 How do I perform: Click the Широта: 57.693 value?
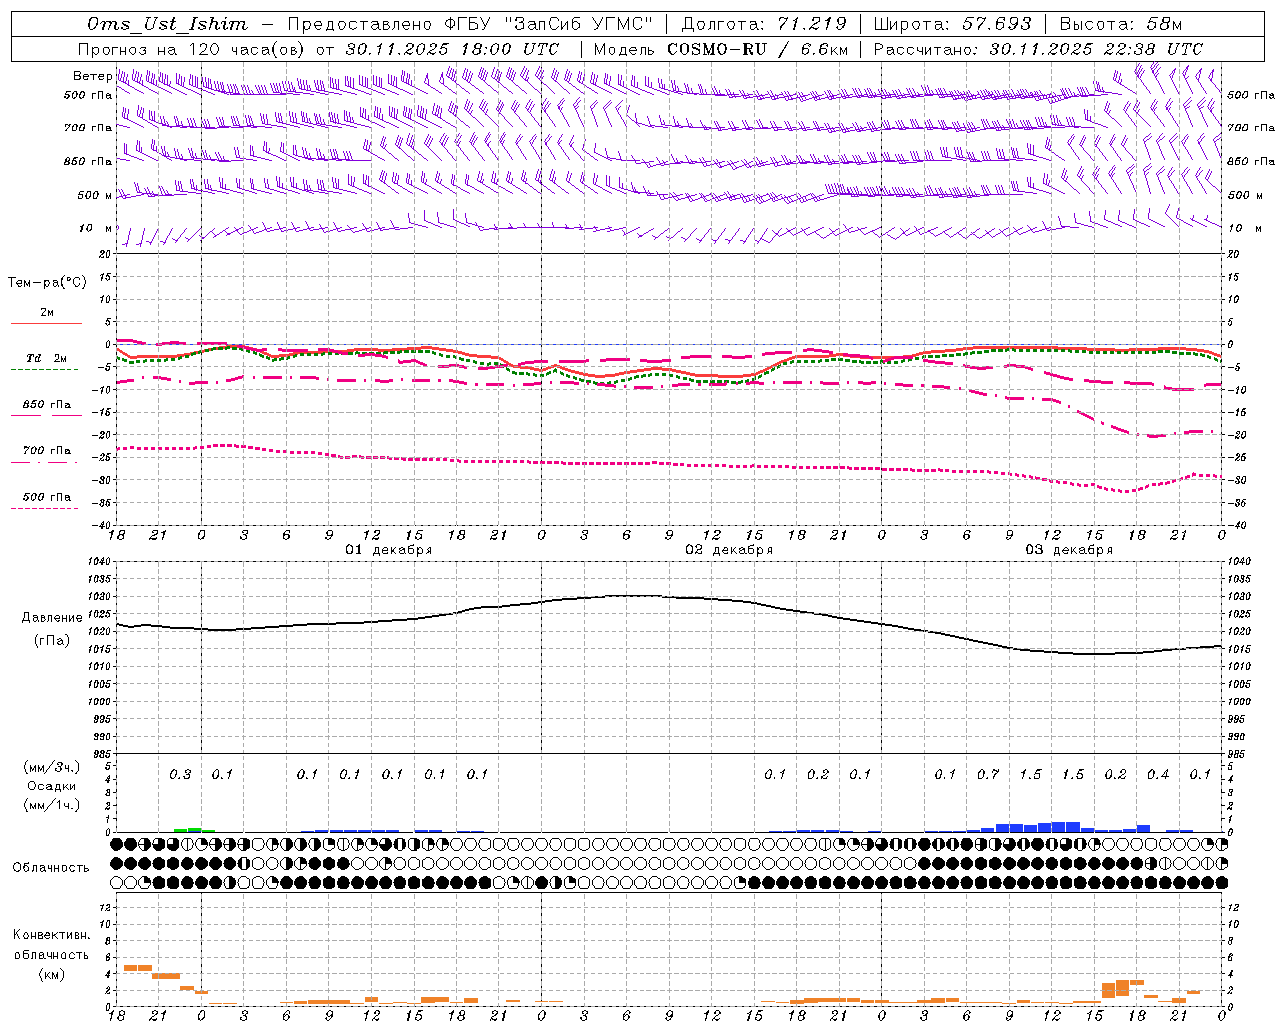pyautogui.click(x=952, y=24)
